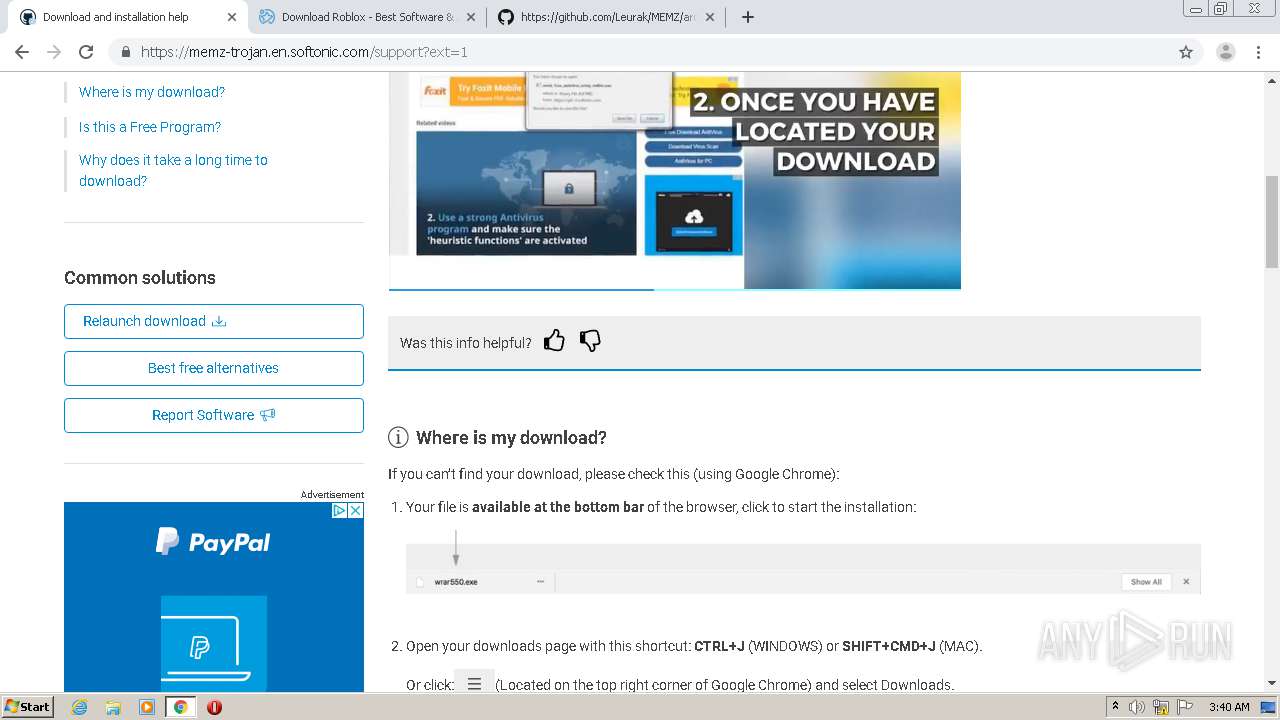
Task: Click the scrollbar down arrow
Action: pos(1272,684)
